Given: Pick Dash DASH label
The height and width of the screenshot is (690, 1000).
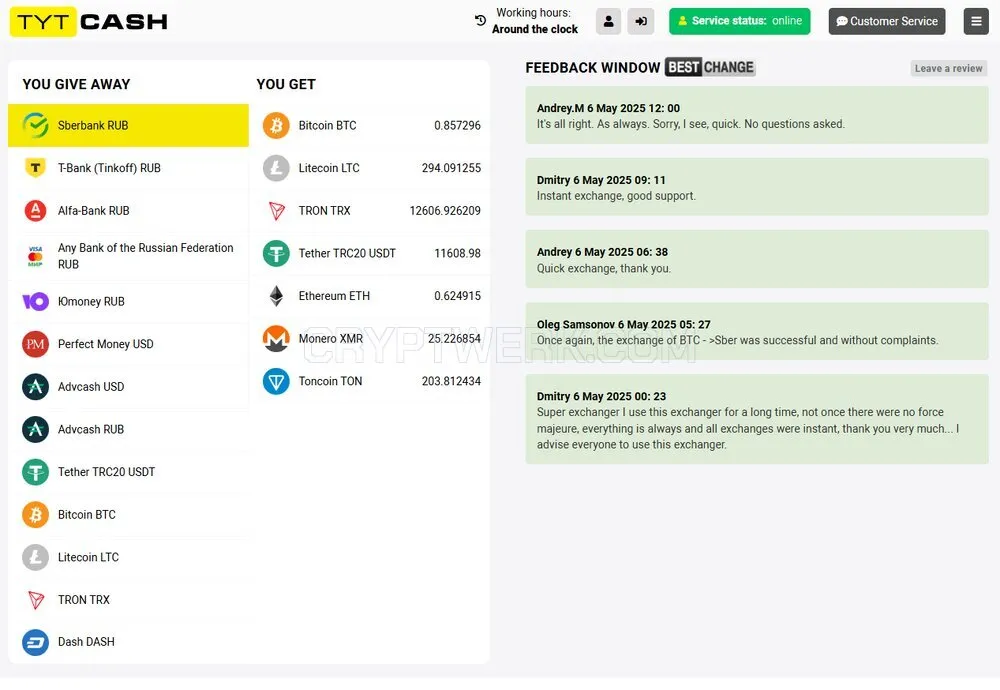Looking at the screenshot, I should pos(86,642).
